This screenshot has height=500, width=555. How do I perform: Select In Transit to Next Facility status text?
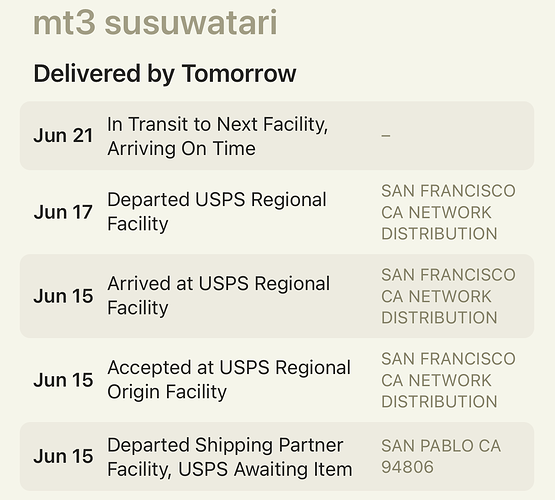coord(218,125)
